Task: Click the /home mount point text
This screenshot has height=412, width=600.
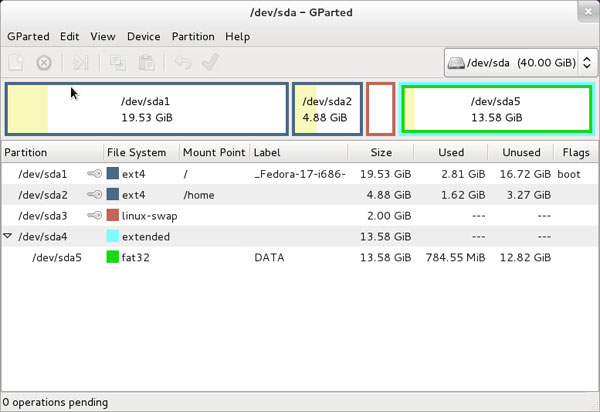Action: pyautogui.click(x=199, y=195)
